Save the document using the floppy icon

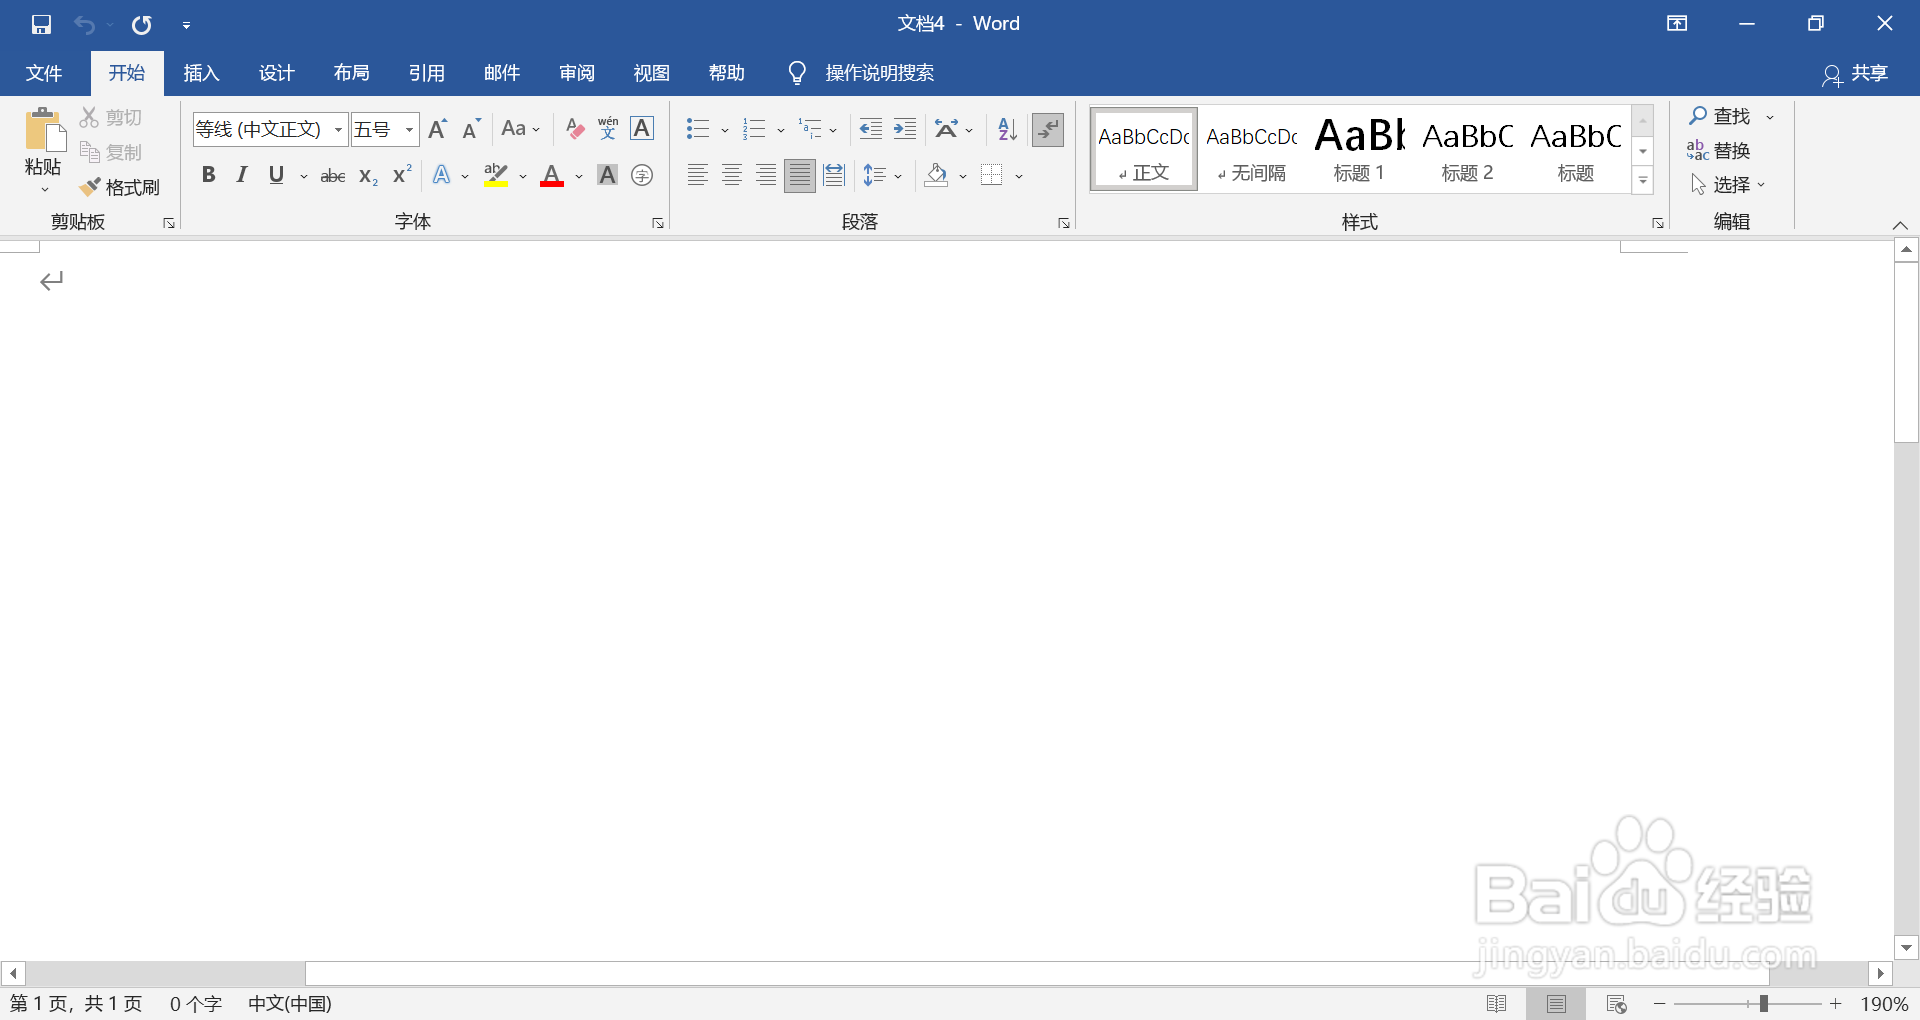[x=41, y=24]
